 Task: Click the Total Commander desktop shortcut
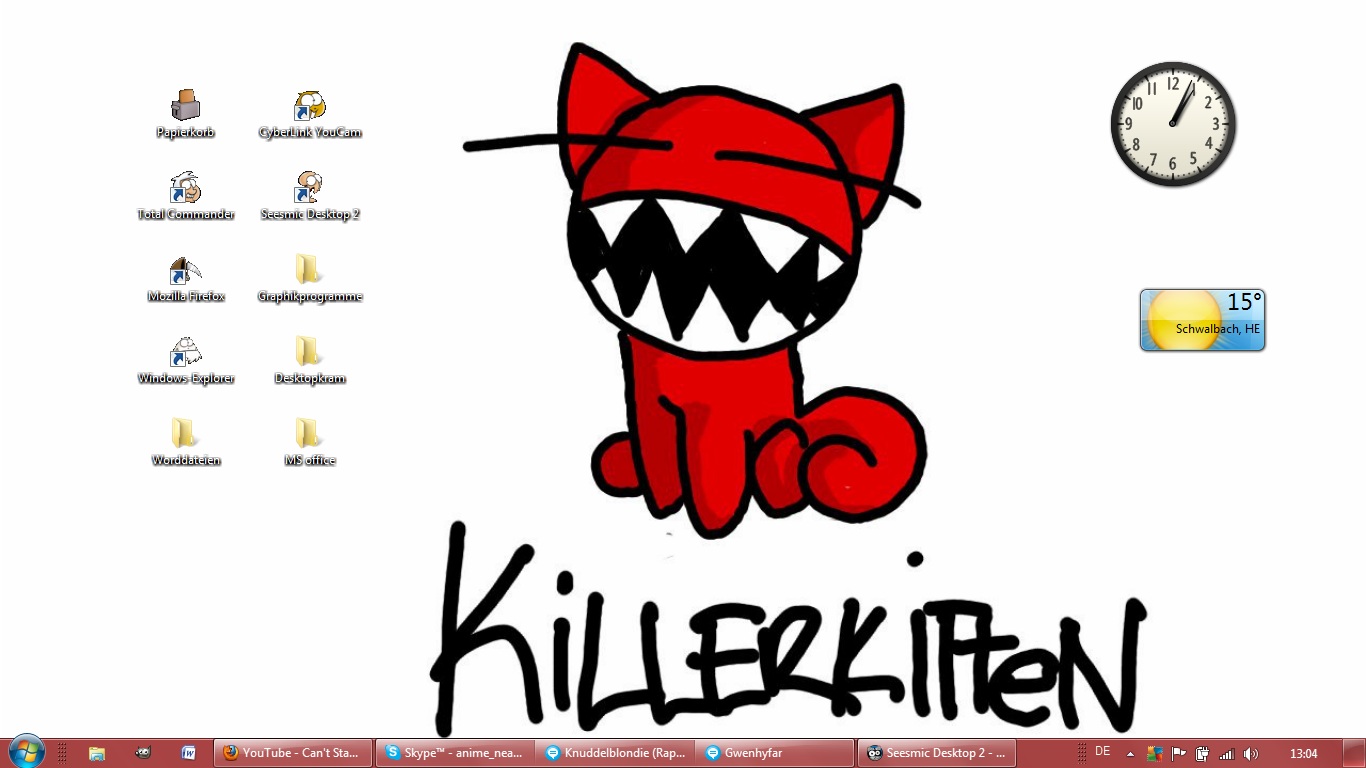pos(185,188)
